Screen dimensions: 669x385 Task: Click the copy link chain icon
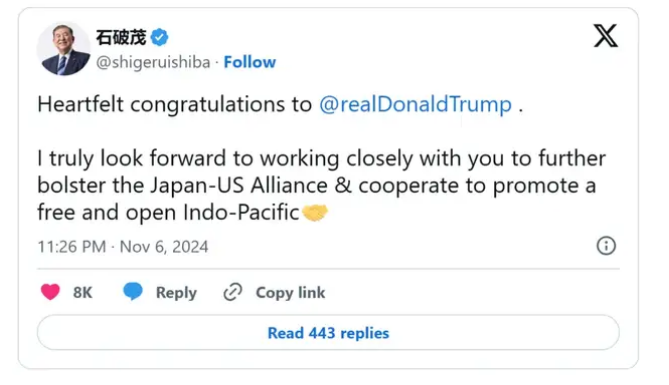click(x=233, y=292)
